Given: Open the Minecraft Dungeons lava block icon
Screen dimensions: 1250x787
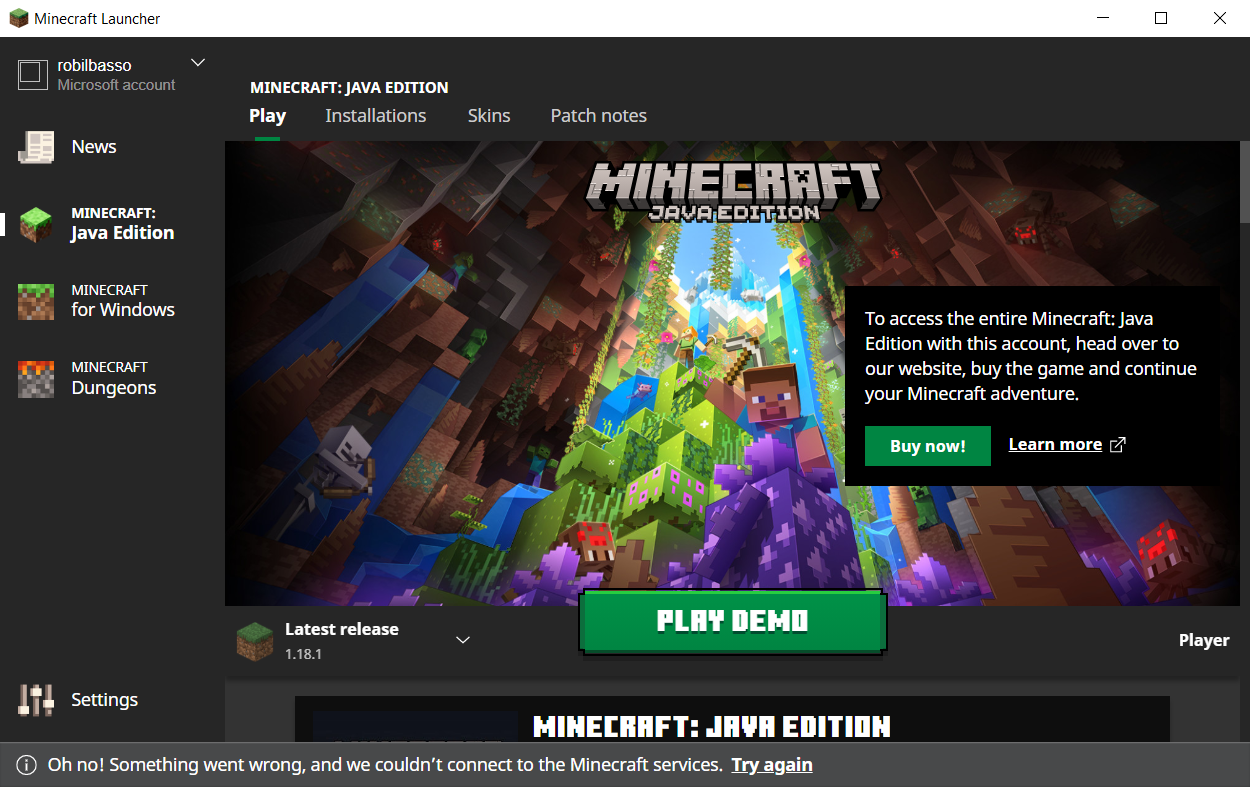Looking at the screenshot, I should (36, 379).
